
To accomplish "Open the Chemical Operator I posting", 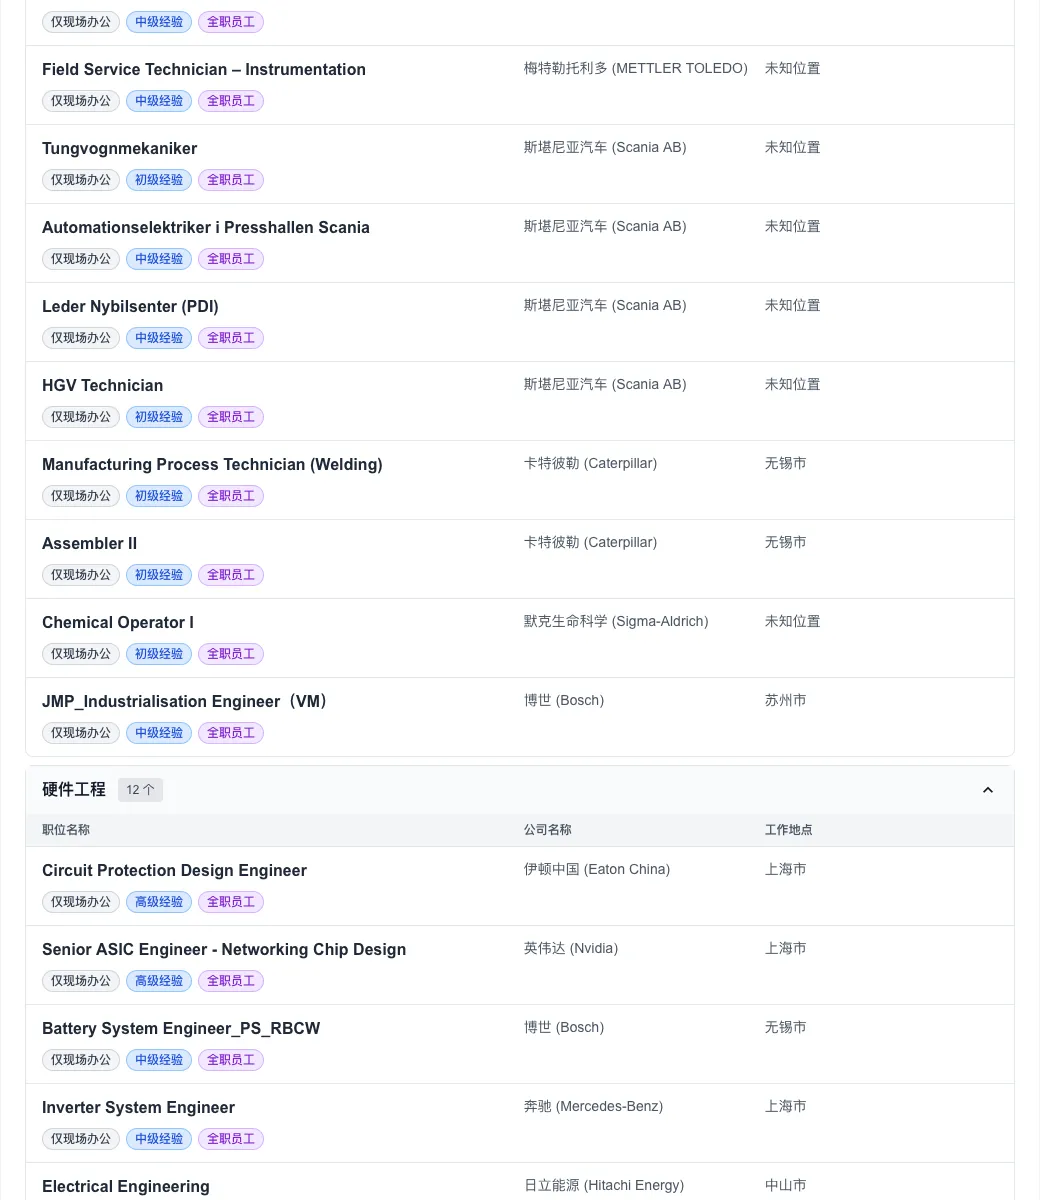I will point(118,622).
